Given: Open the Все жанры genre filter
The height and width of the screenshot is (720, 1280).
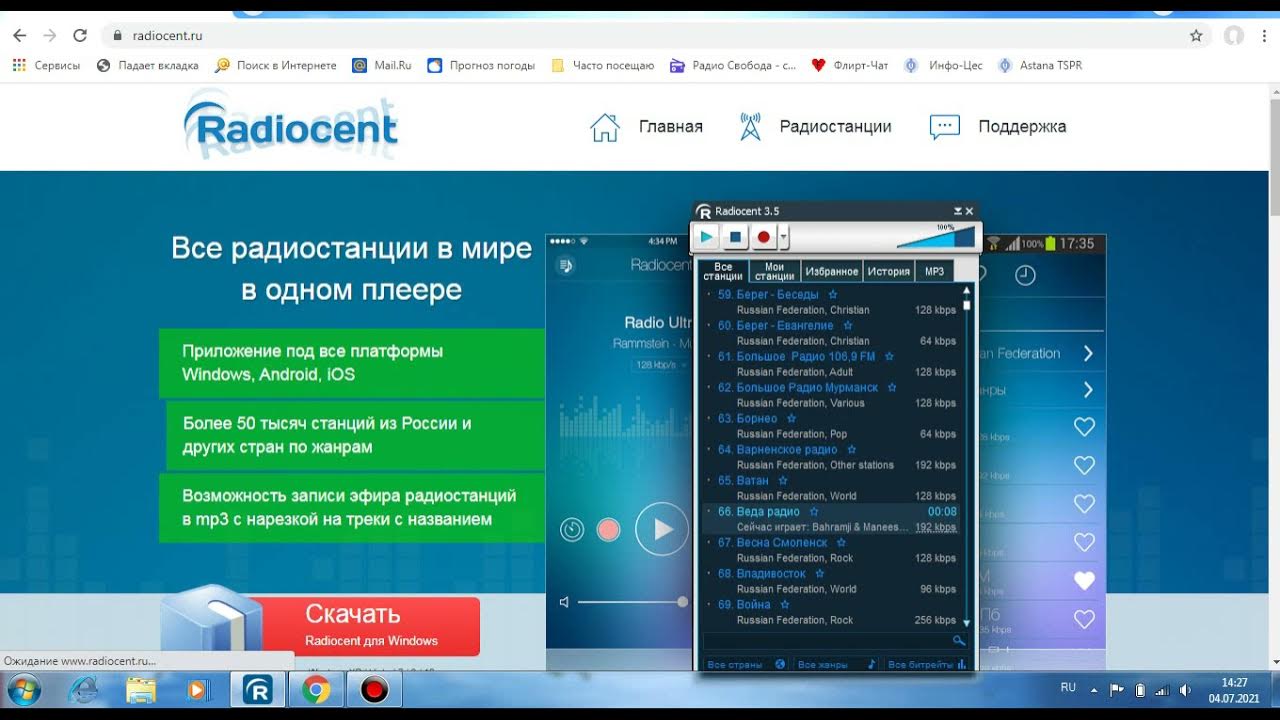Looking at the screenshot, I should point(837,664).
